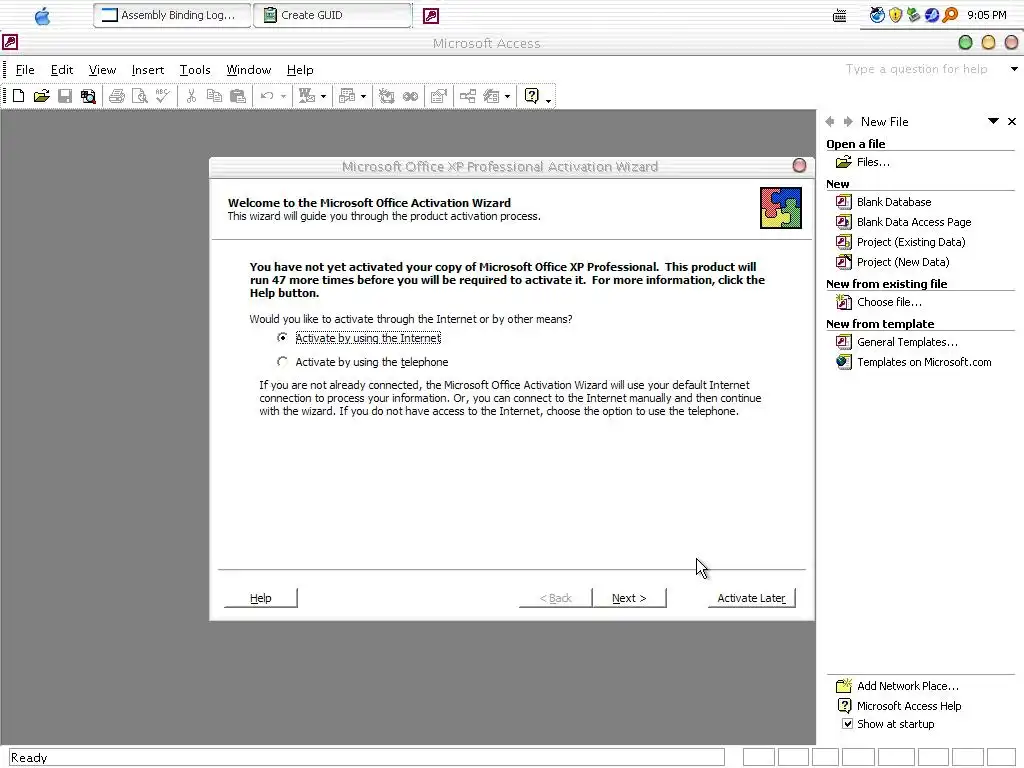The image size is (1024, 768).
Task: Click the Microsoft Access Help toolbar icon
Action: (x=532, y=97)
